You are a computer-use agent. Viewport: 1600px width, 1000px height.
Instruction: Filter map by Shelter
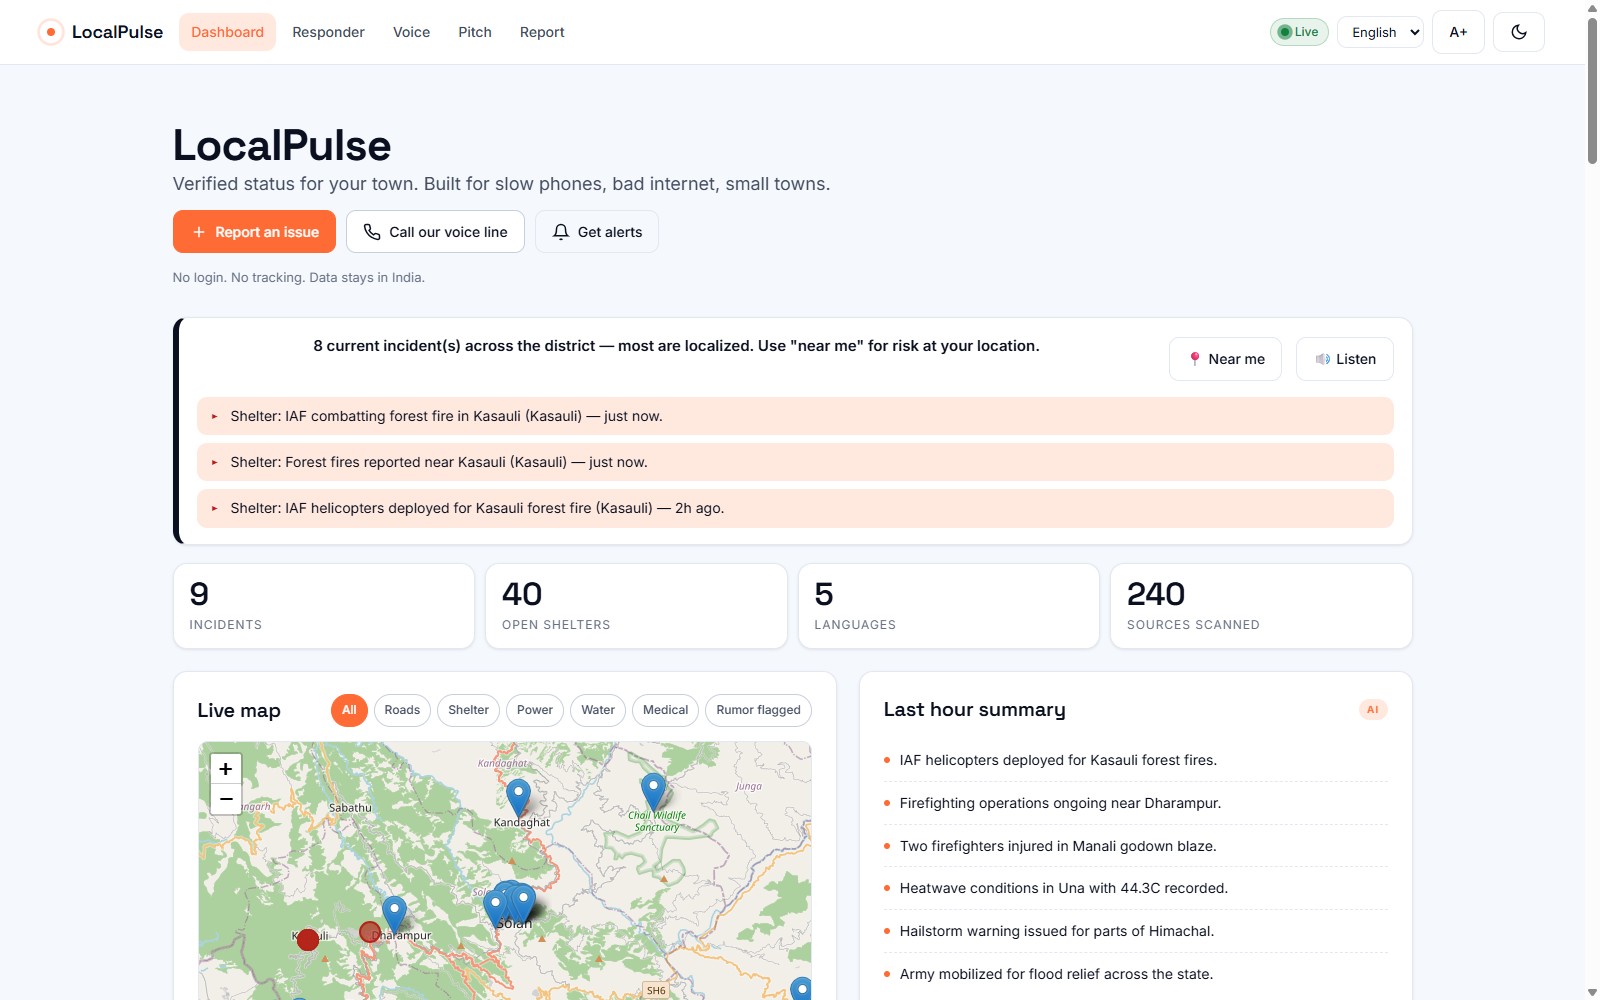[x=468, y=710]
